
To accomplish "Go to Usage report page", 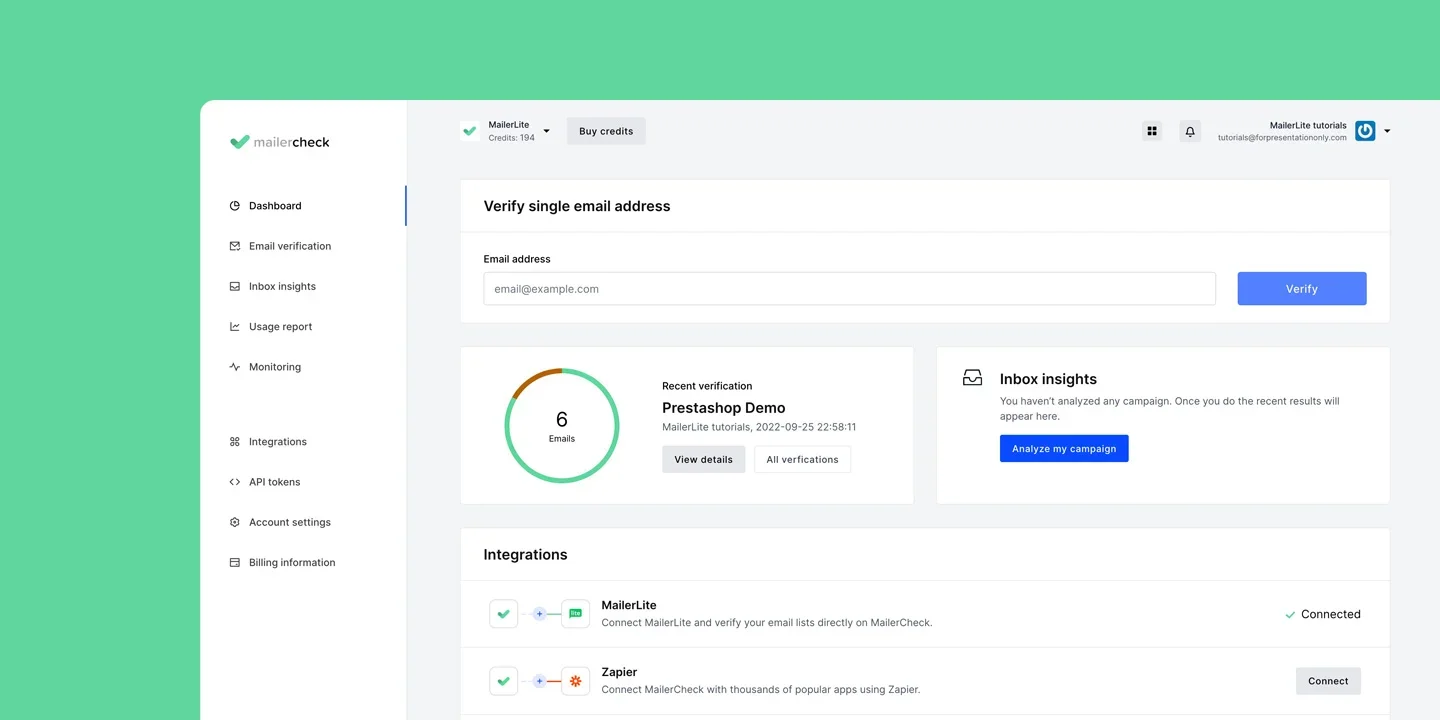I will pos(280,327).
